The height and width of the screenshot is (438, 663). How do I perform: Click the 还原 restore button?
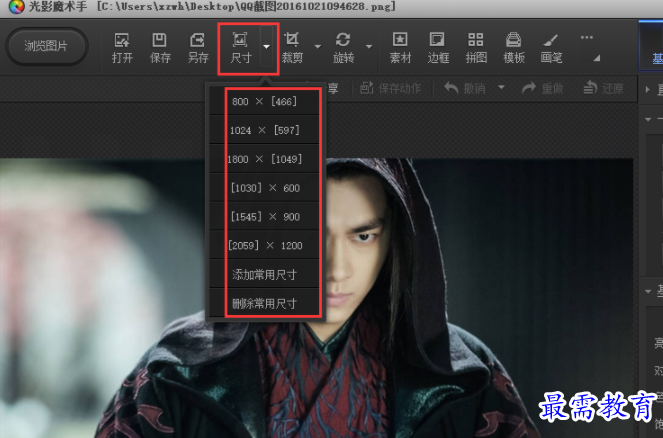603,88
